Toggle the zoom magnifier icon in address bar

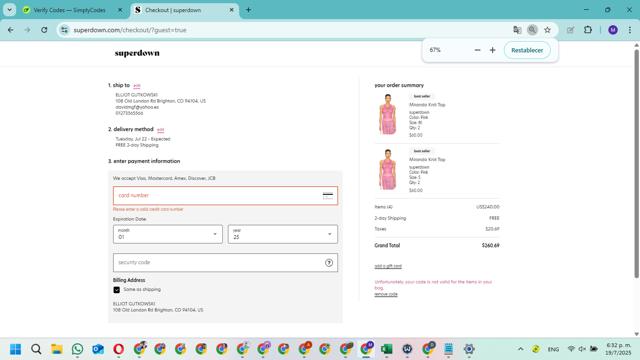pyautogui.click(x=532, y=30)
